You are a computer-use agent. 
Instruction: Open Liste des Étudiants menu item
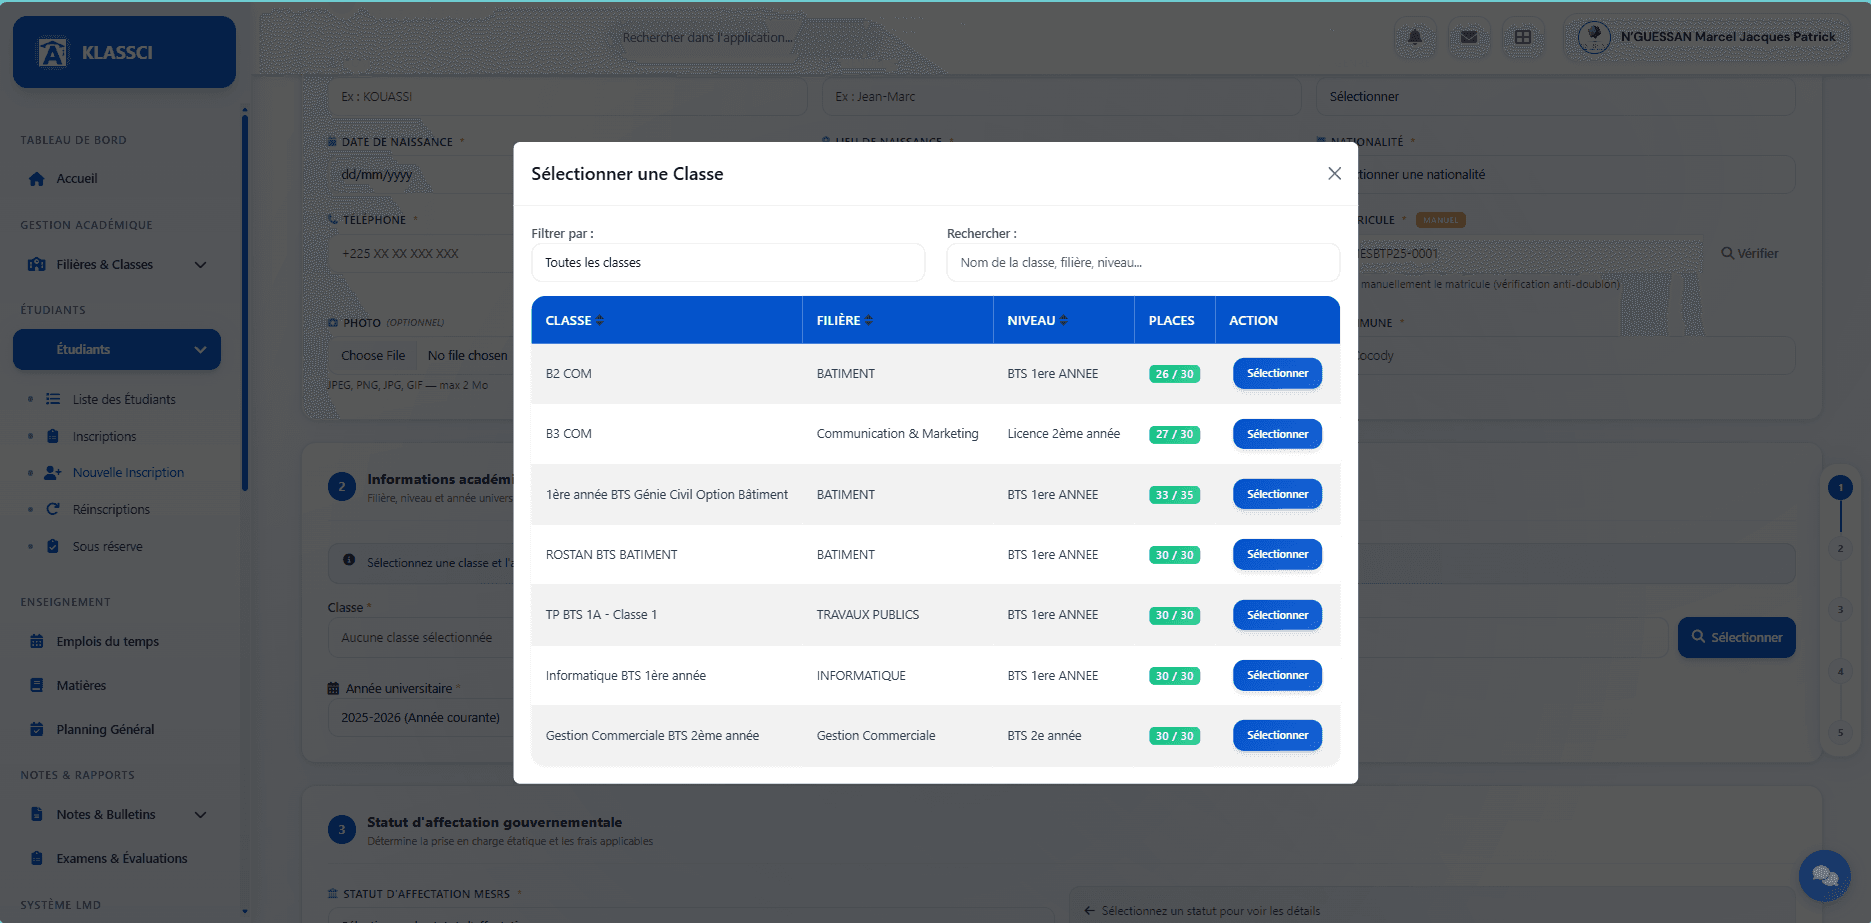pos(124,399)
